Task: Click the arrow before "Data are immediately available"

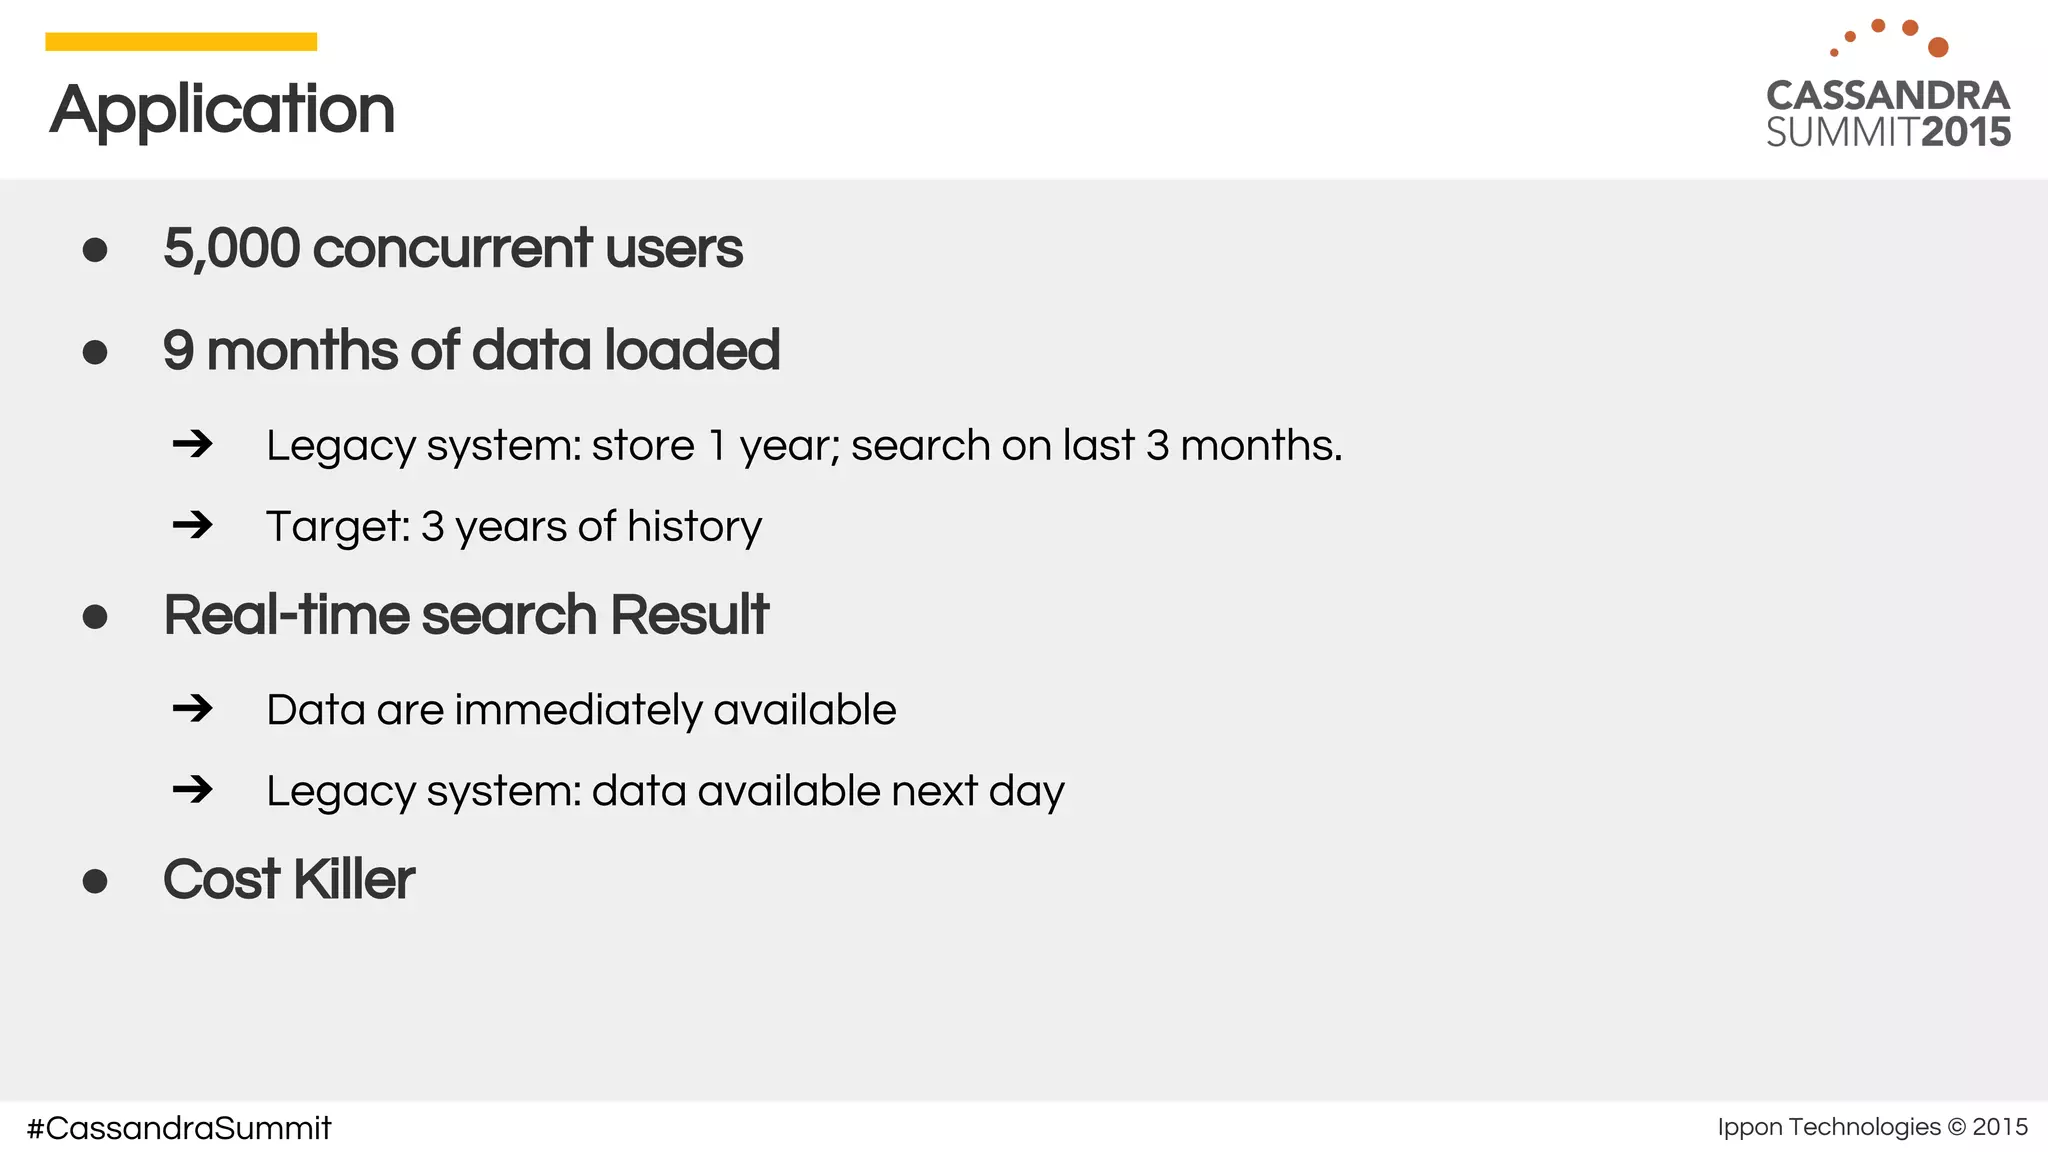Action: pos(193,709)
